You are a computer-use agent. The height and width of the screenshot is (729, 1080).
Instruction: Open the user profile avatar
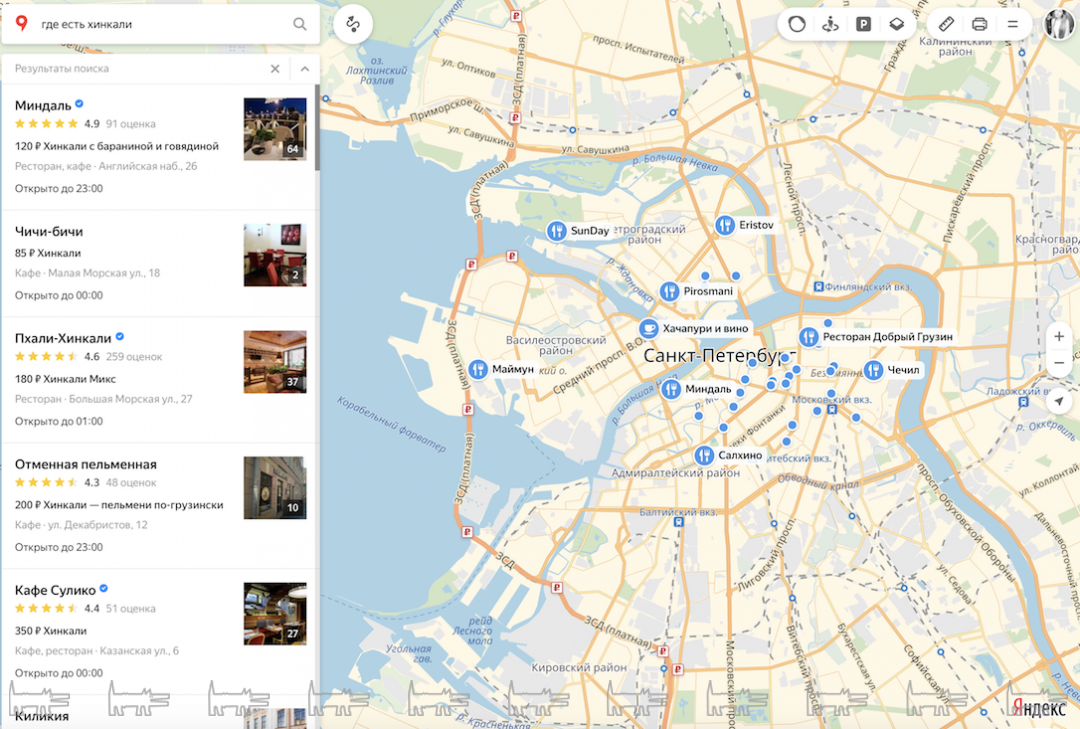click(x=1059, y=24)
